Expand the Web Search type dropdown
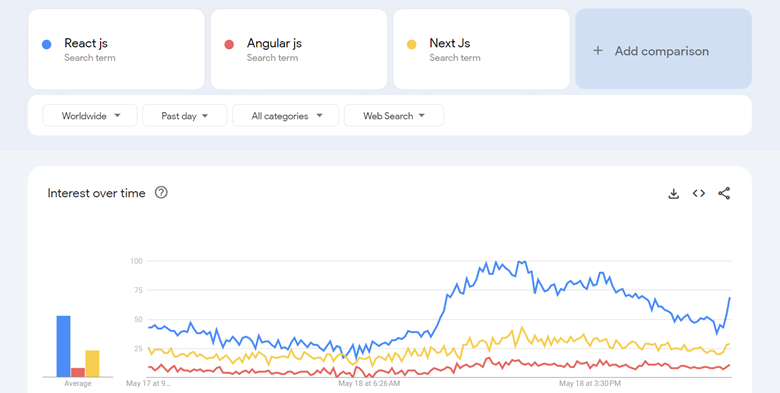 coord(394,115)
